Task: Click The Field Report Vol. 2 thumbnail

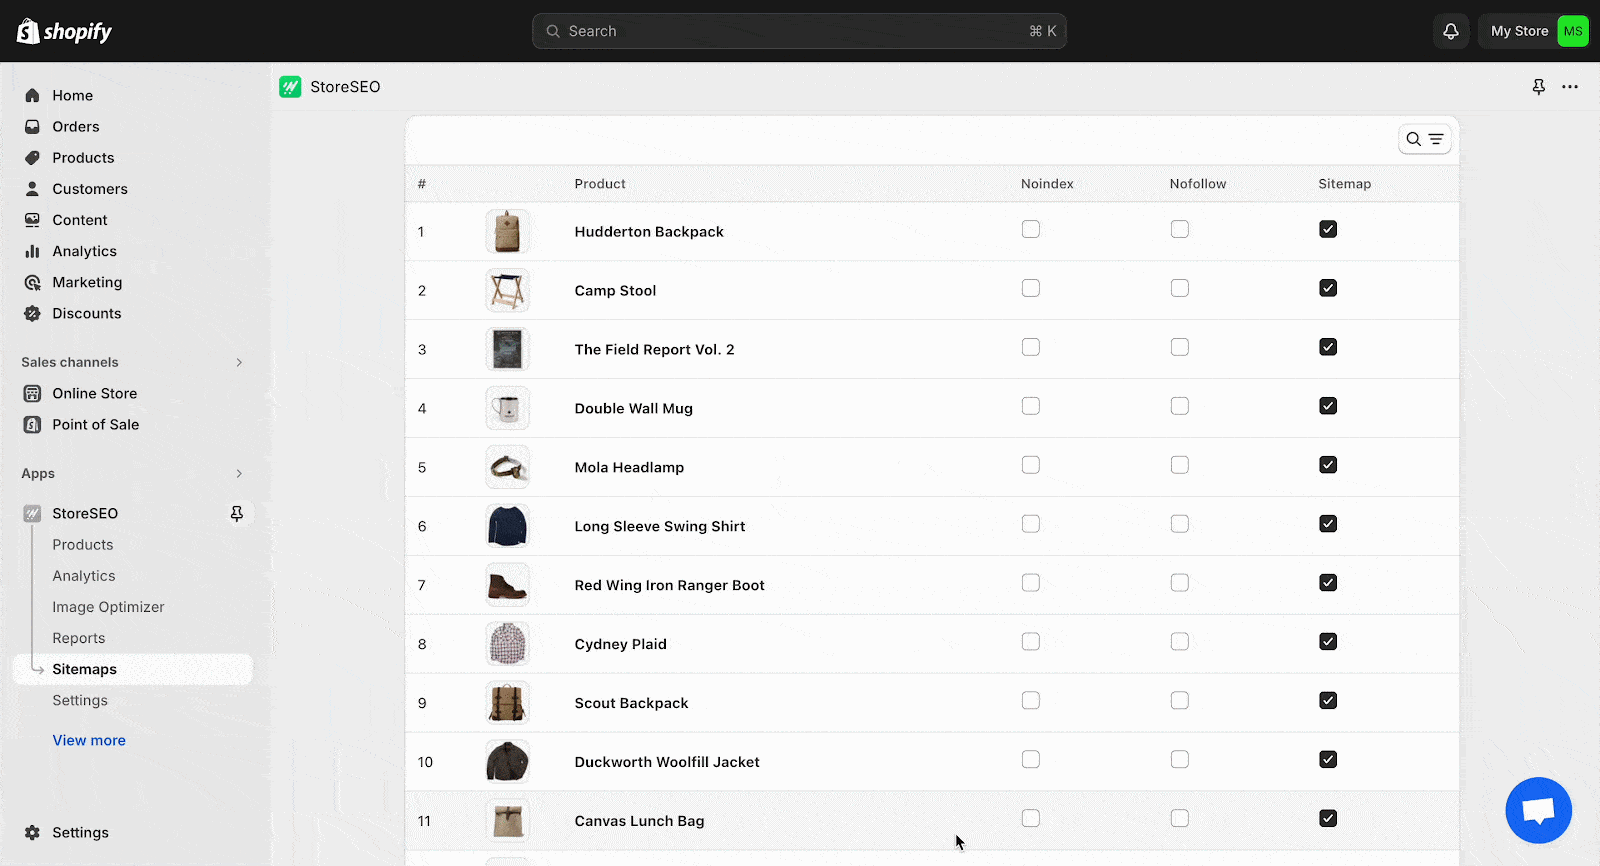Action: [507, 349]
